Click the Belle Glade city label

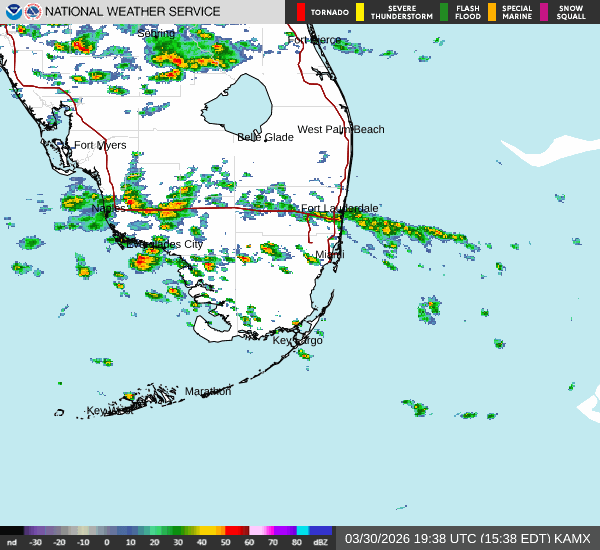click(265, 137)
